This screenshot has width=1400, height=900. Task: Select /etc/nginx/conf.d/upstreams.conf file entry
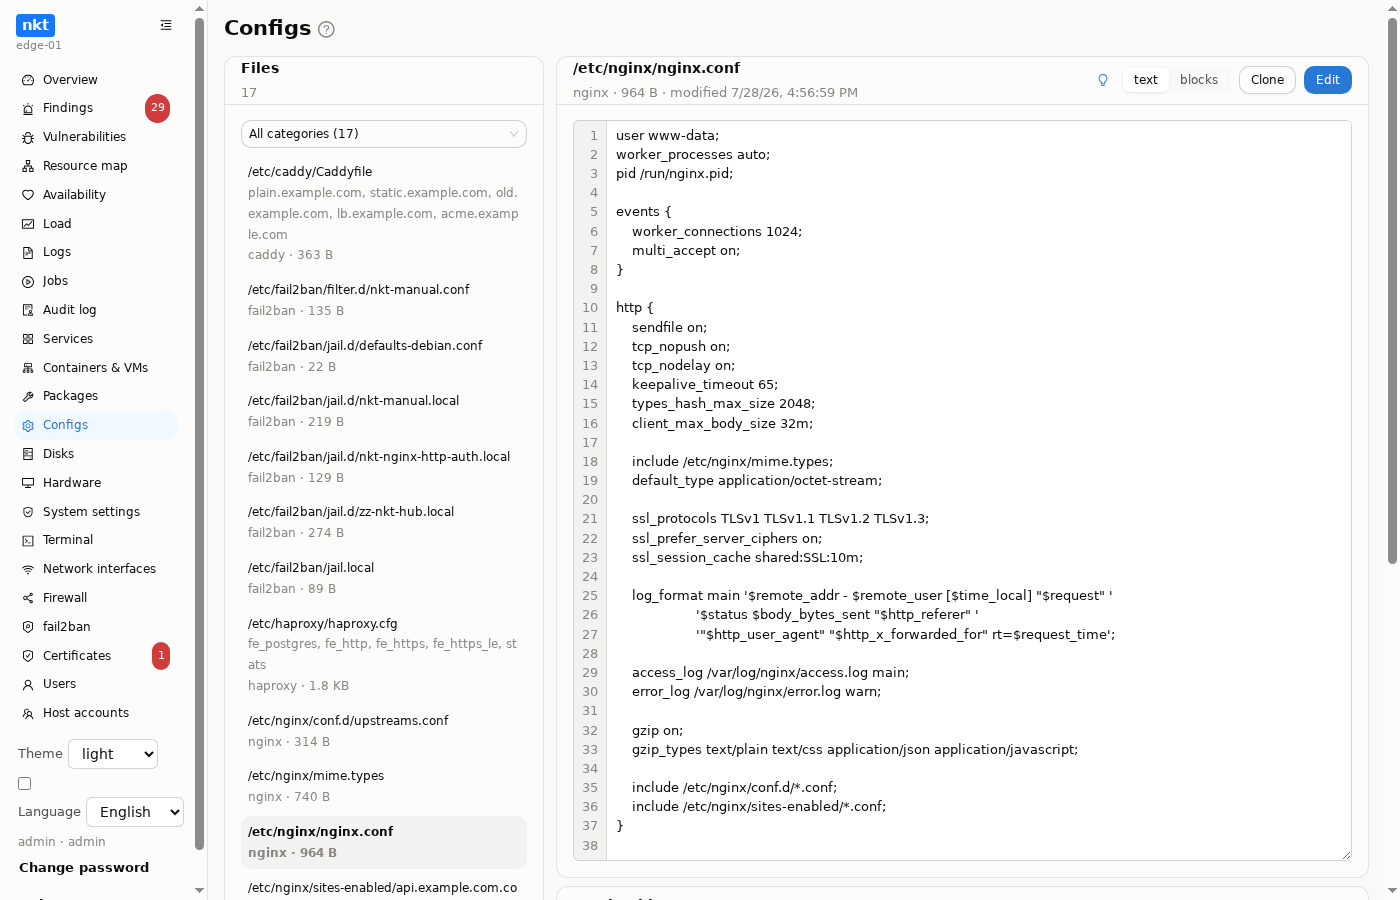(x=384, y=731)
